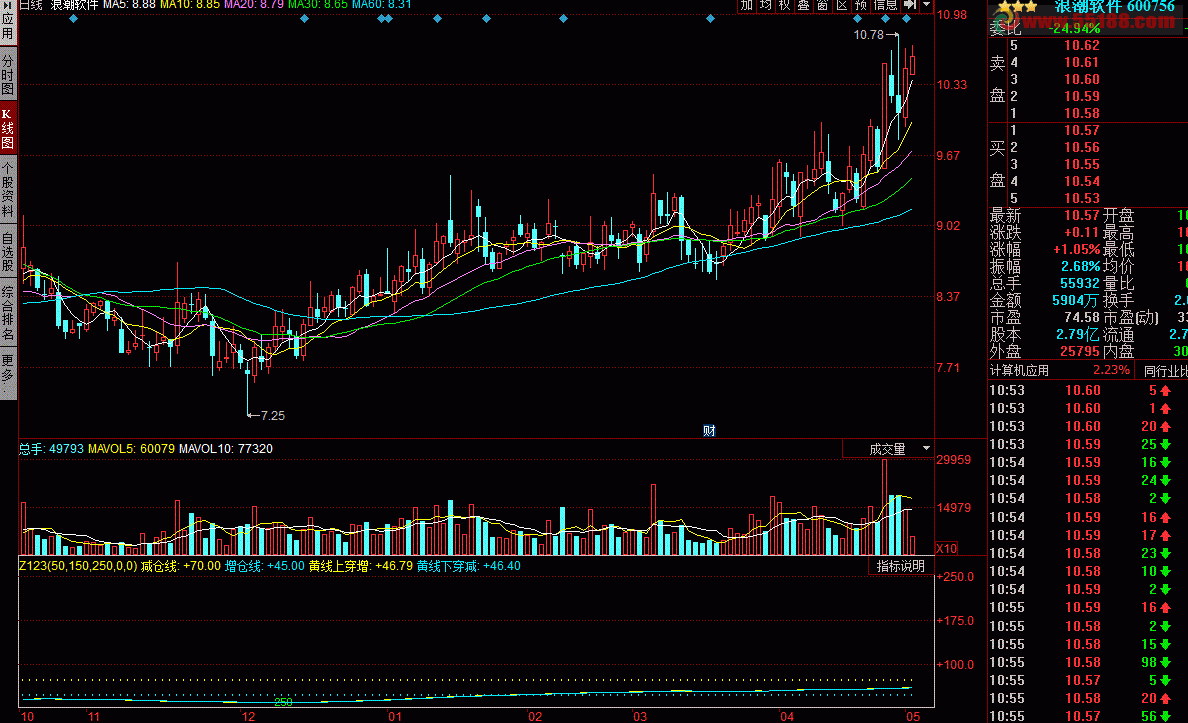
Task: Click the 日线 period label
Action: point(30,5)
